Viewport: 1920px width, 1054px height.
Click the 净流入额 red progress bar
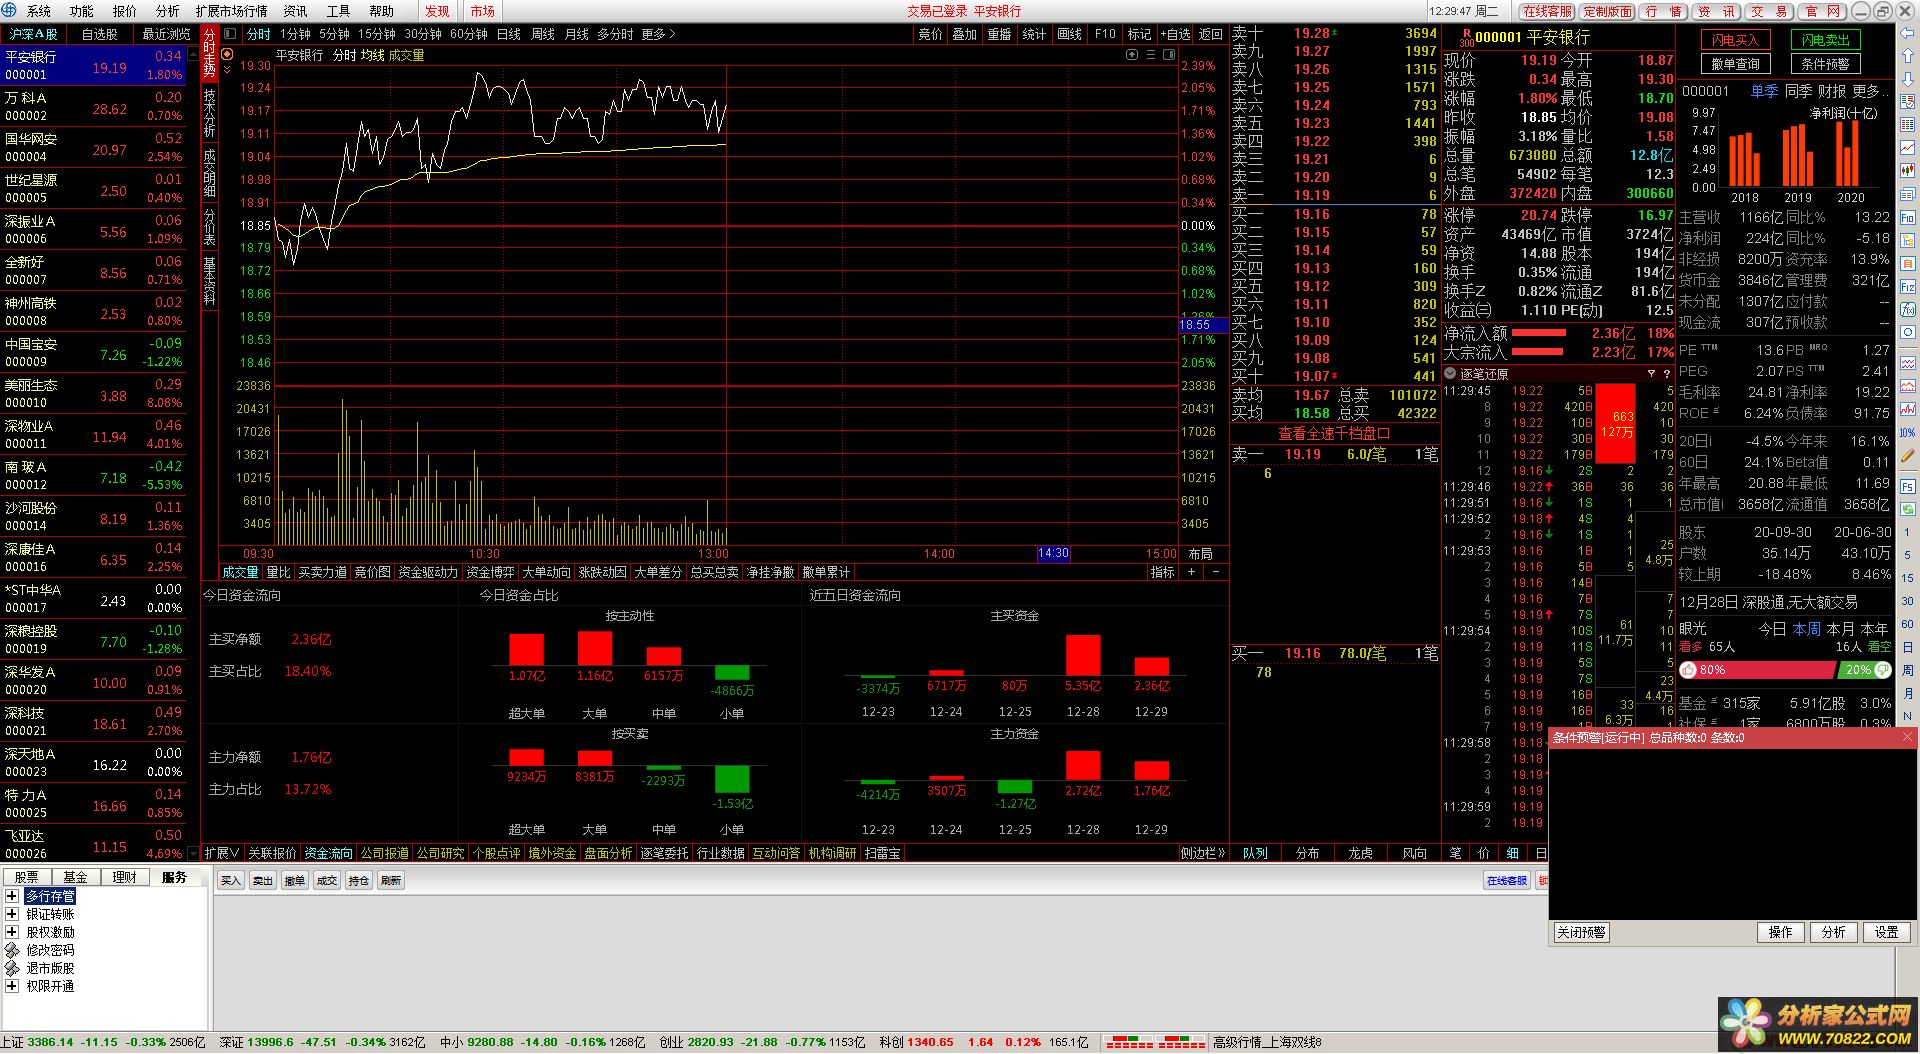click(x=1539, y=333)
